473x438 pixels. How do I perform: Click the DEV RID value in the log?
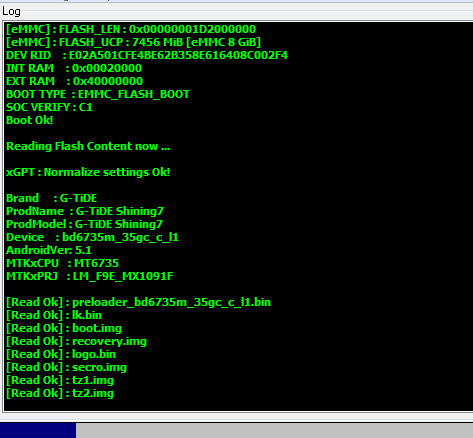[x=178, y=55]
